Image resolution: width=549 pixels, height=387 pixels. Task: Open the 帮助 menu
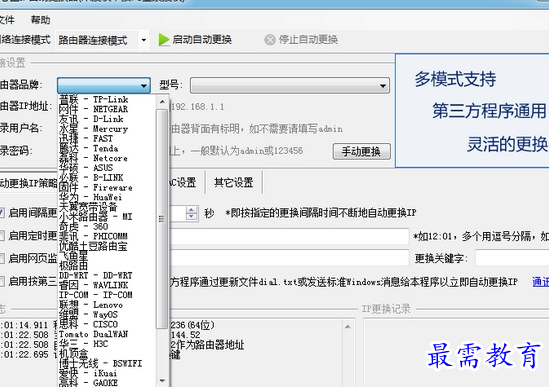click(x=40, y=20)
